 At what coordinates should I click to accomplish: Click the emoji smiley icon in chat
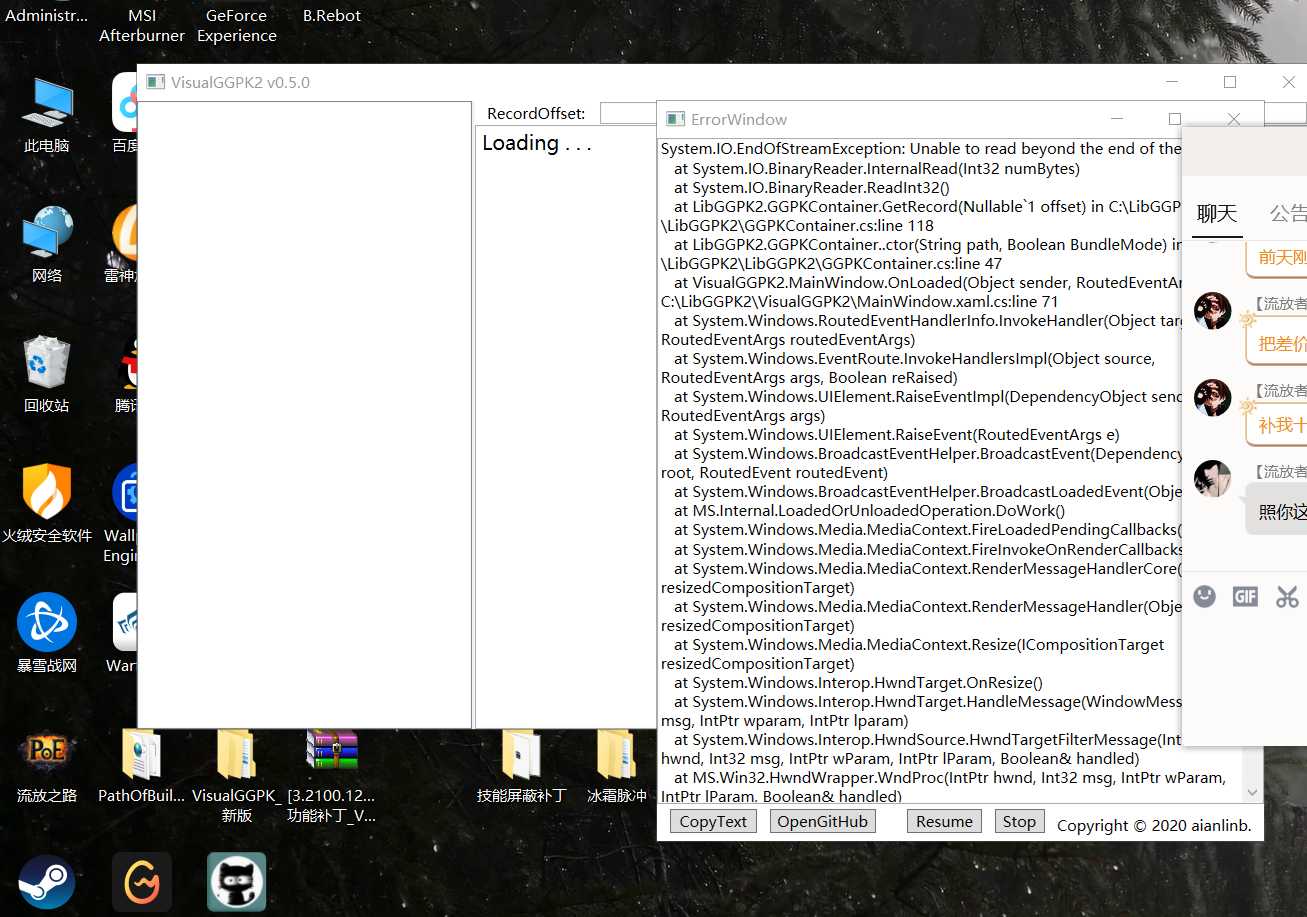pos(1205,597)
